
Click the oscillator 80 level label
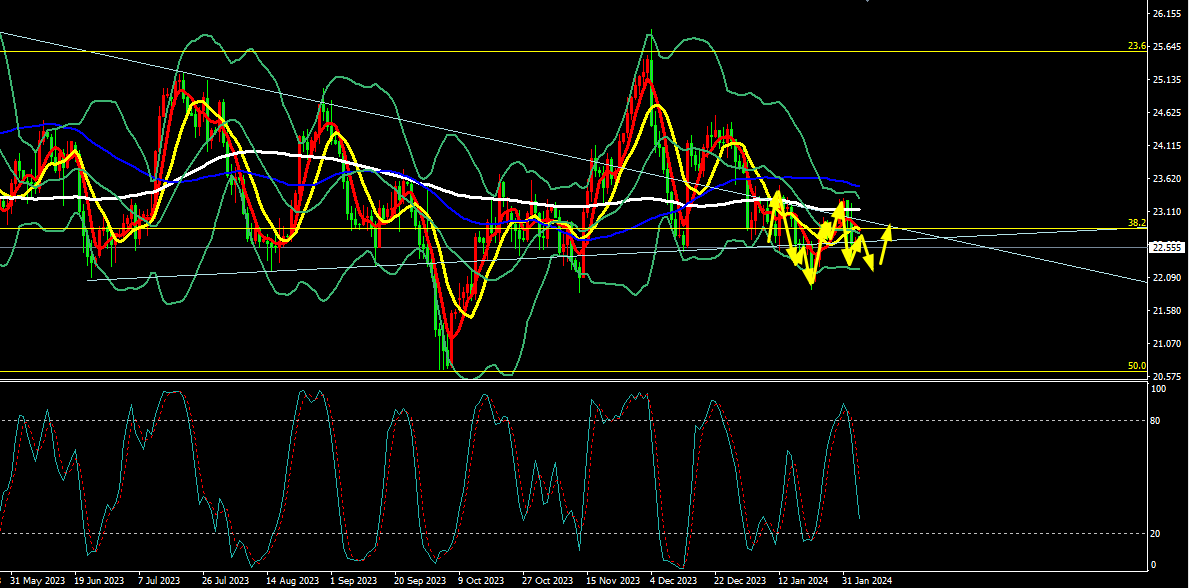coord(1154,421)
